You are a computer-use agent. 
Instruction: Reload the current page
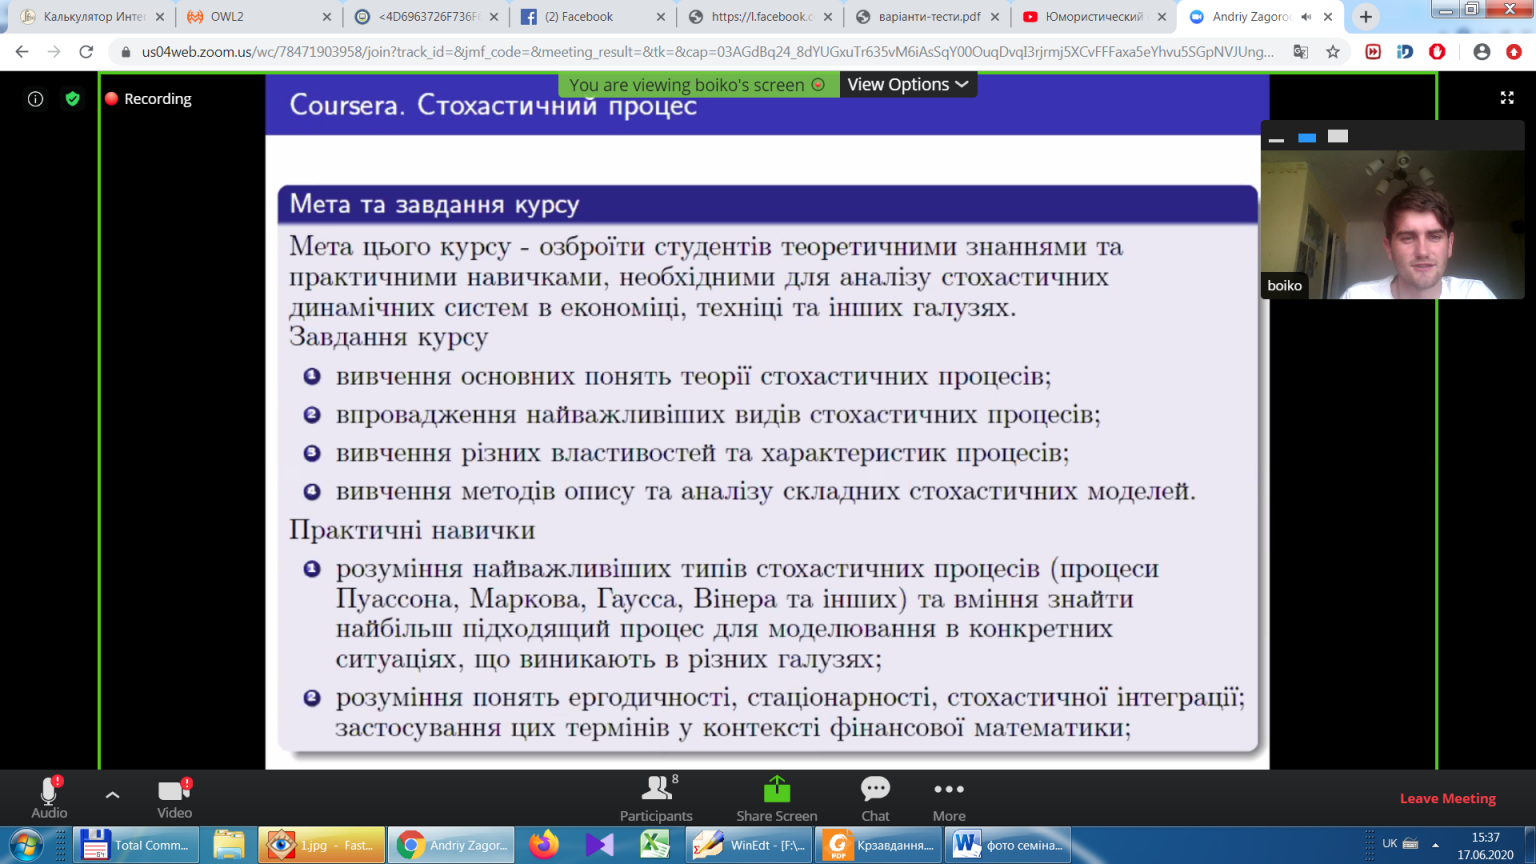click(87, 52)
